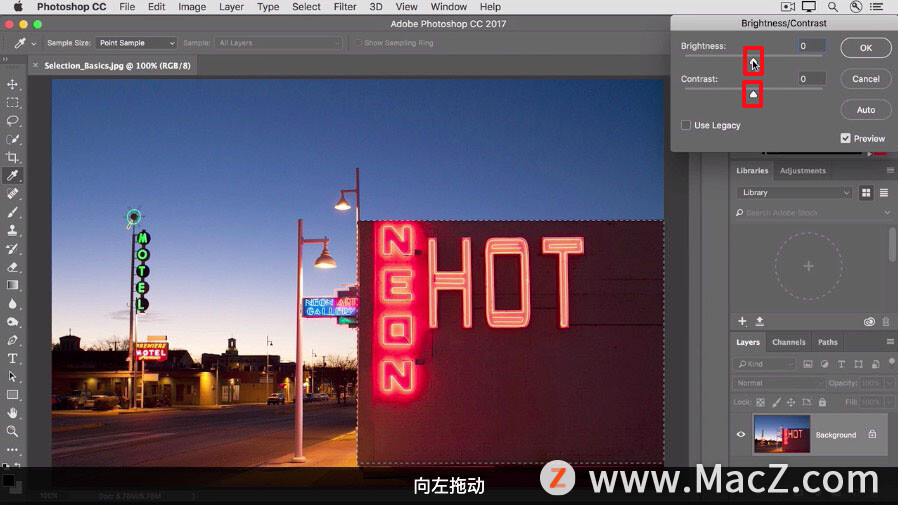Switch to Adjustments tab

point(802,171)
